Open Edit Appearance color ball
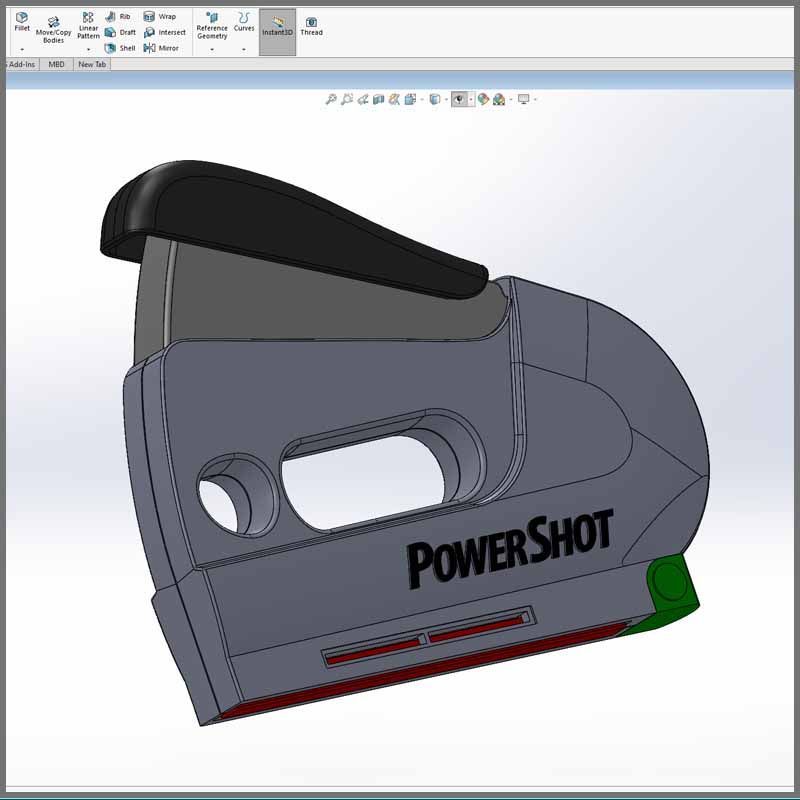Viewport: 800px width, 800px height. [x=483, y=99]
